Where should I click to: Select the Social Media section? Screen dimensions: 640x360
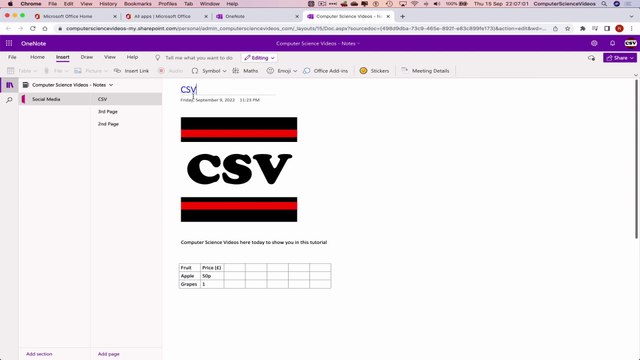[55, 99]
